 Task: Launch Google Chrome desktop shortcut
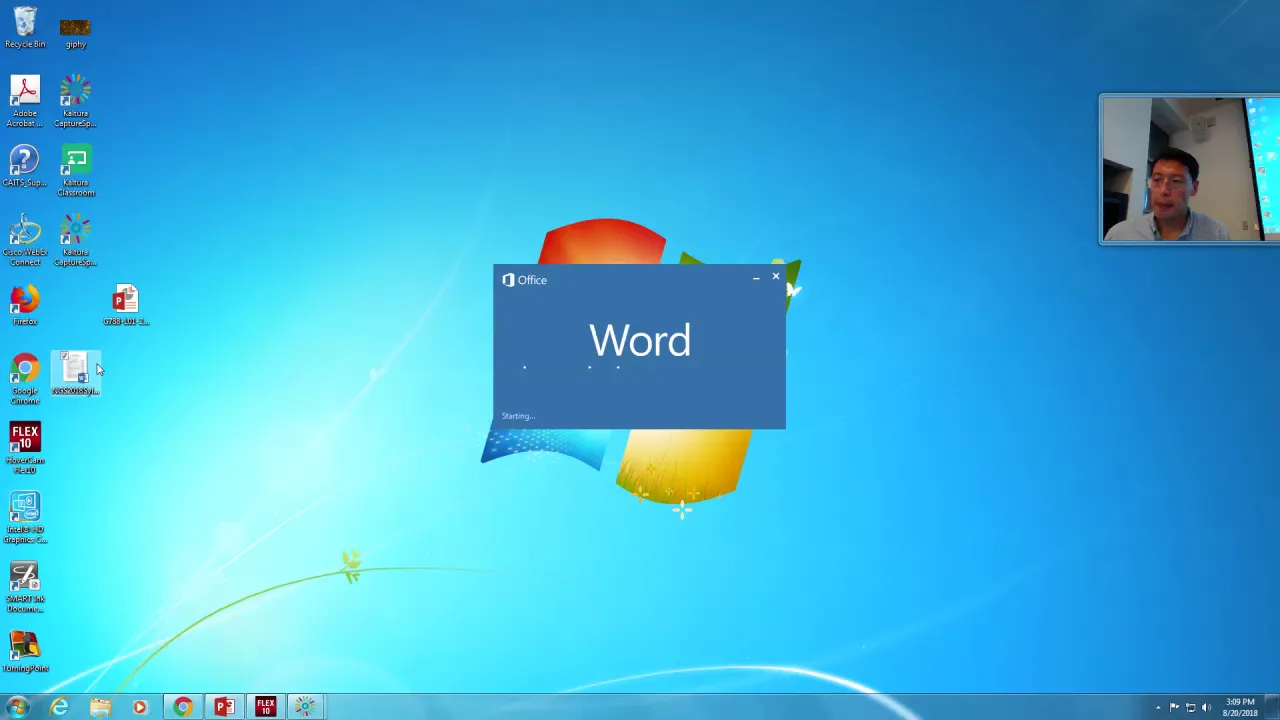25,379
